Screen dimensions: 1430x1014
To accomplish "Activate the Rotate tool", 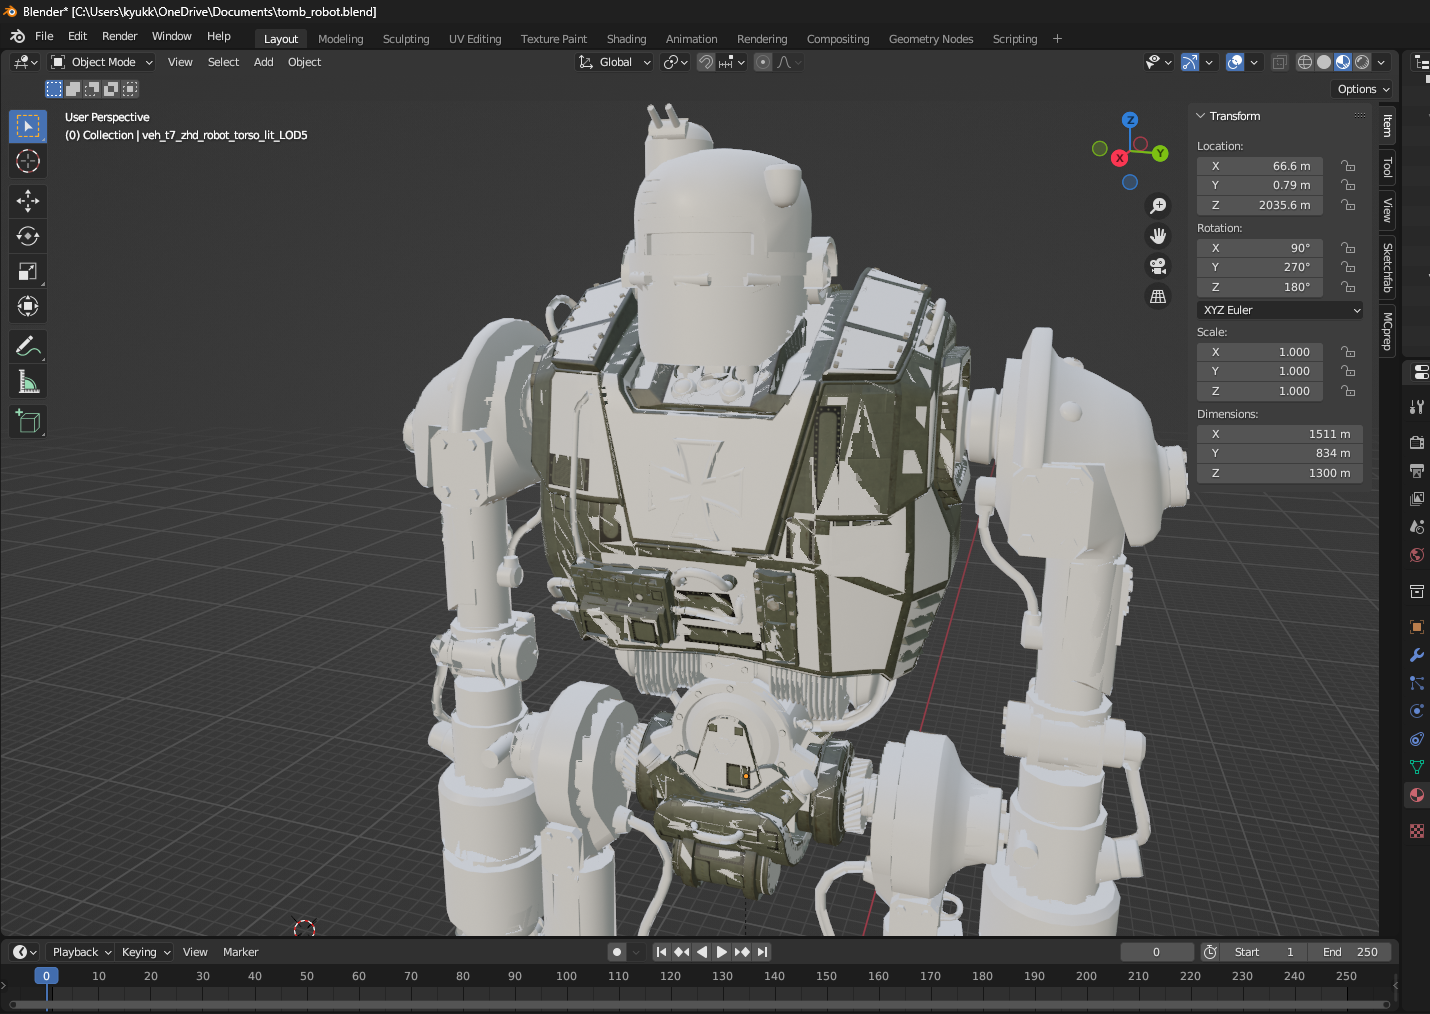I will (28, 236).
